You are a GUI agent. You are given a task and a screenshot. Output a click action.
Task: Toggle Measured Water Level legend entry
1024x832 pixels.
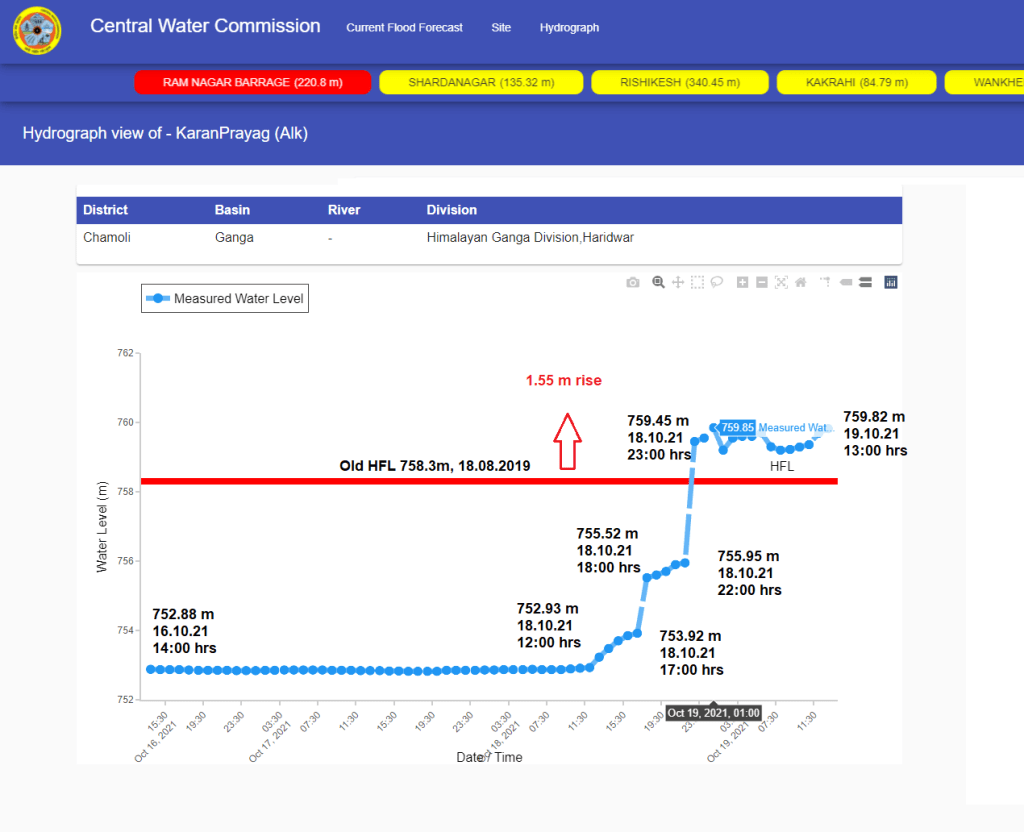[225, 298]
